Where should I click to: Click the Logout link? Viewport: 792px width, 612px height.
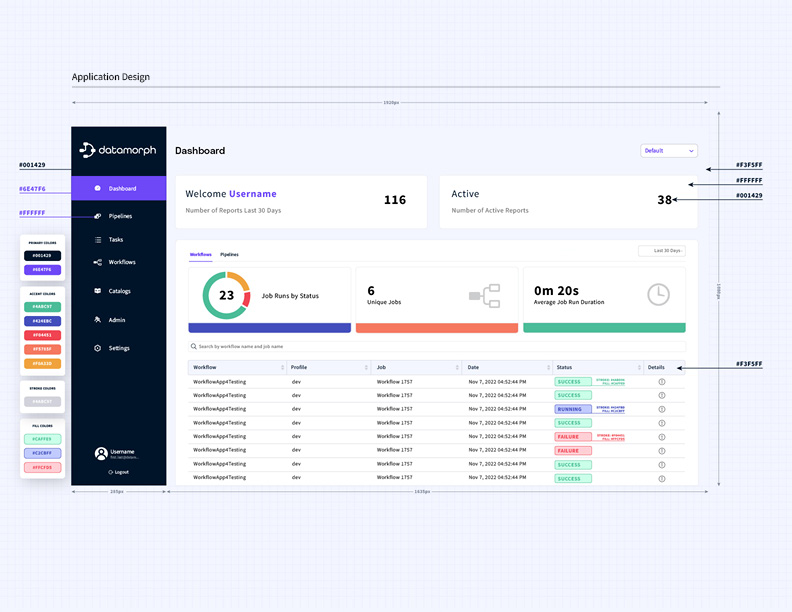[x=119, y=472]
